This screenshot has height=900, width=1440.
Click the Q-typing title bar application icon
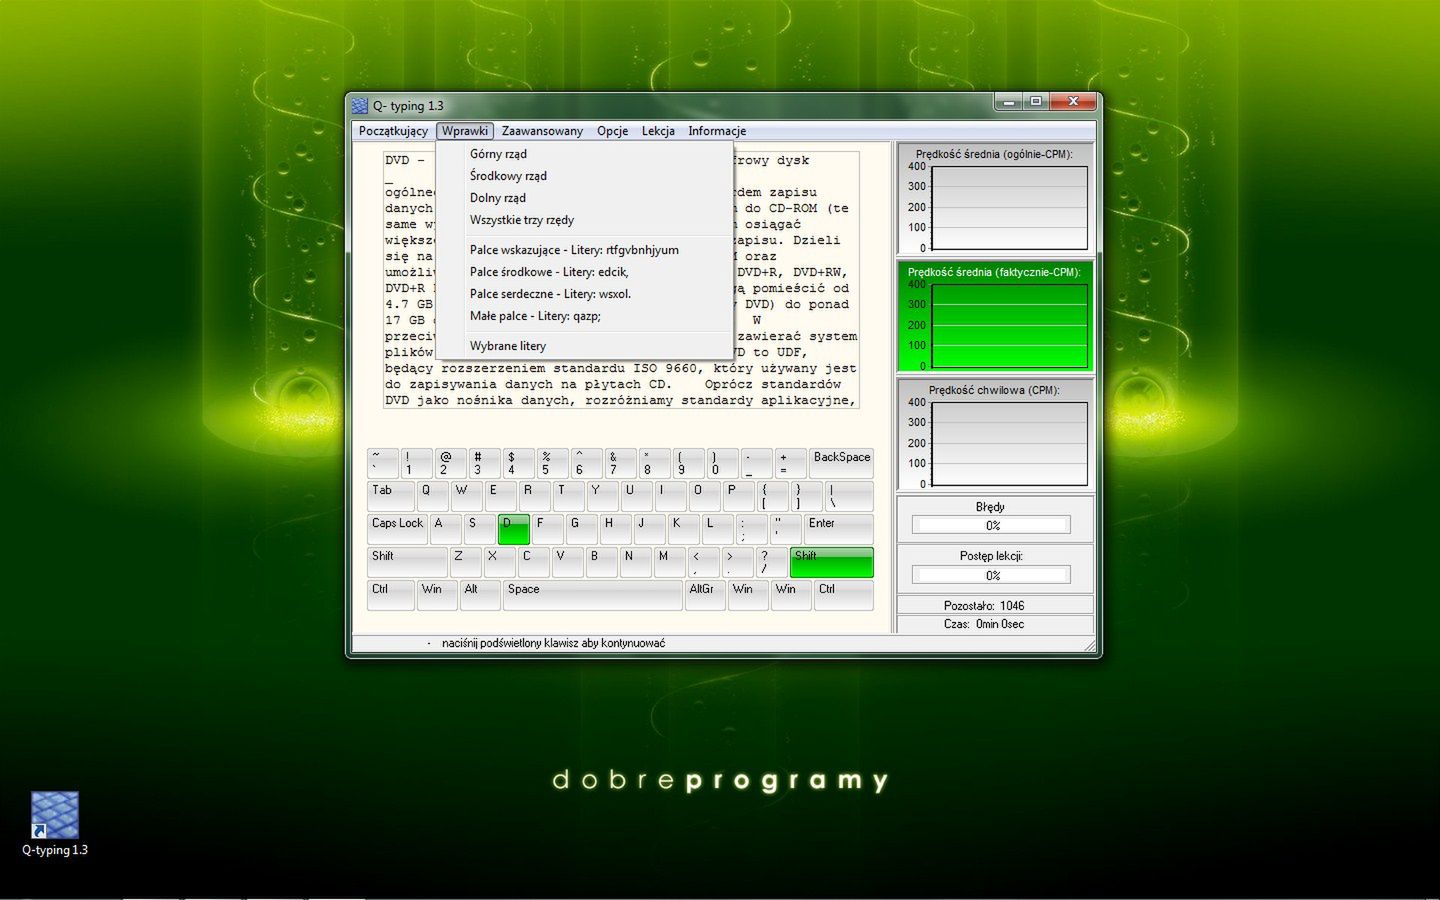(360, 105)
